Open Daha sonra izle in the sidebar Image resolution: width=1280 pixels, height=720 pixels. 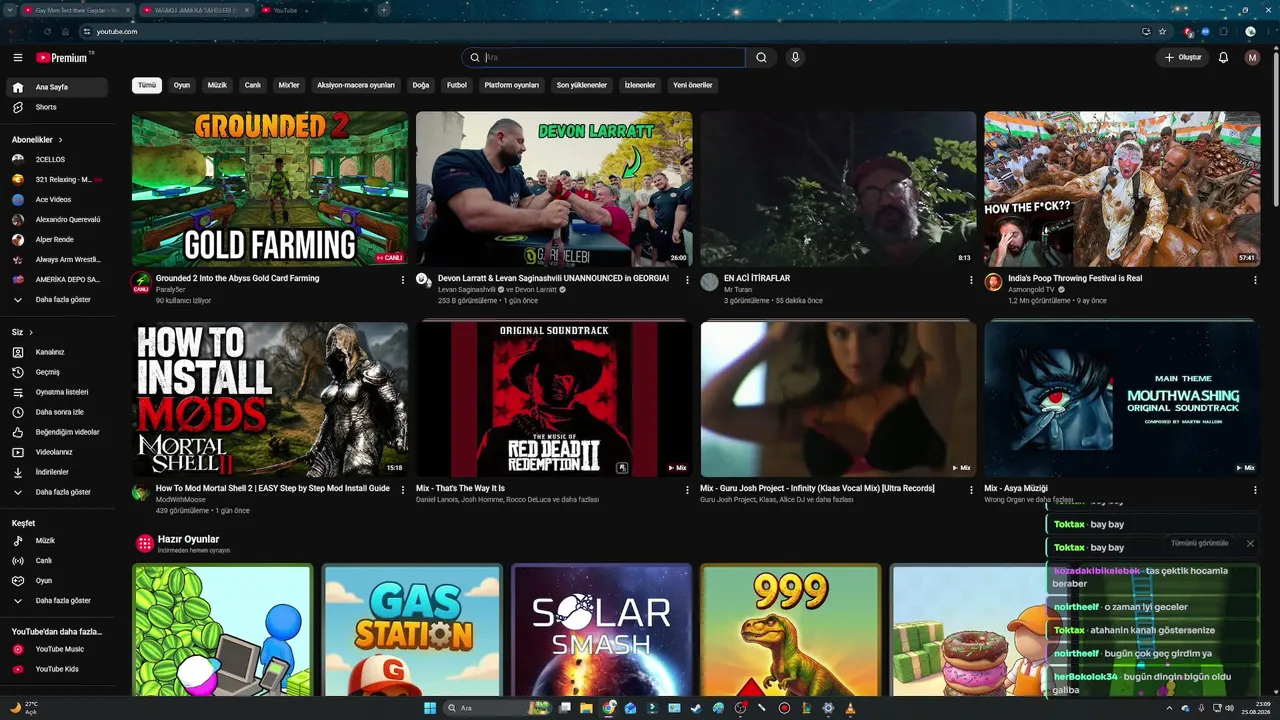[x=59, y=412]
